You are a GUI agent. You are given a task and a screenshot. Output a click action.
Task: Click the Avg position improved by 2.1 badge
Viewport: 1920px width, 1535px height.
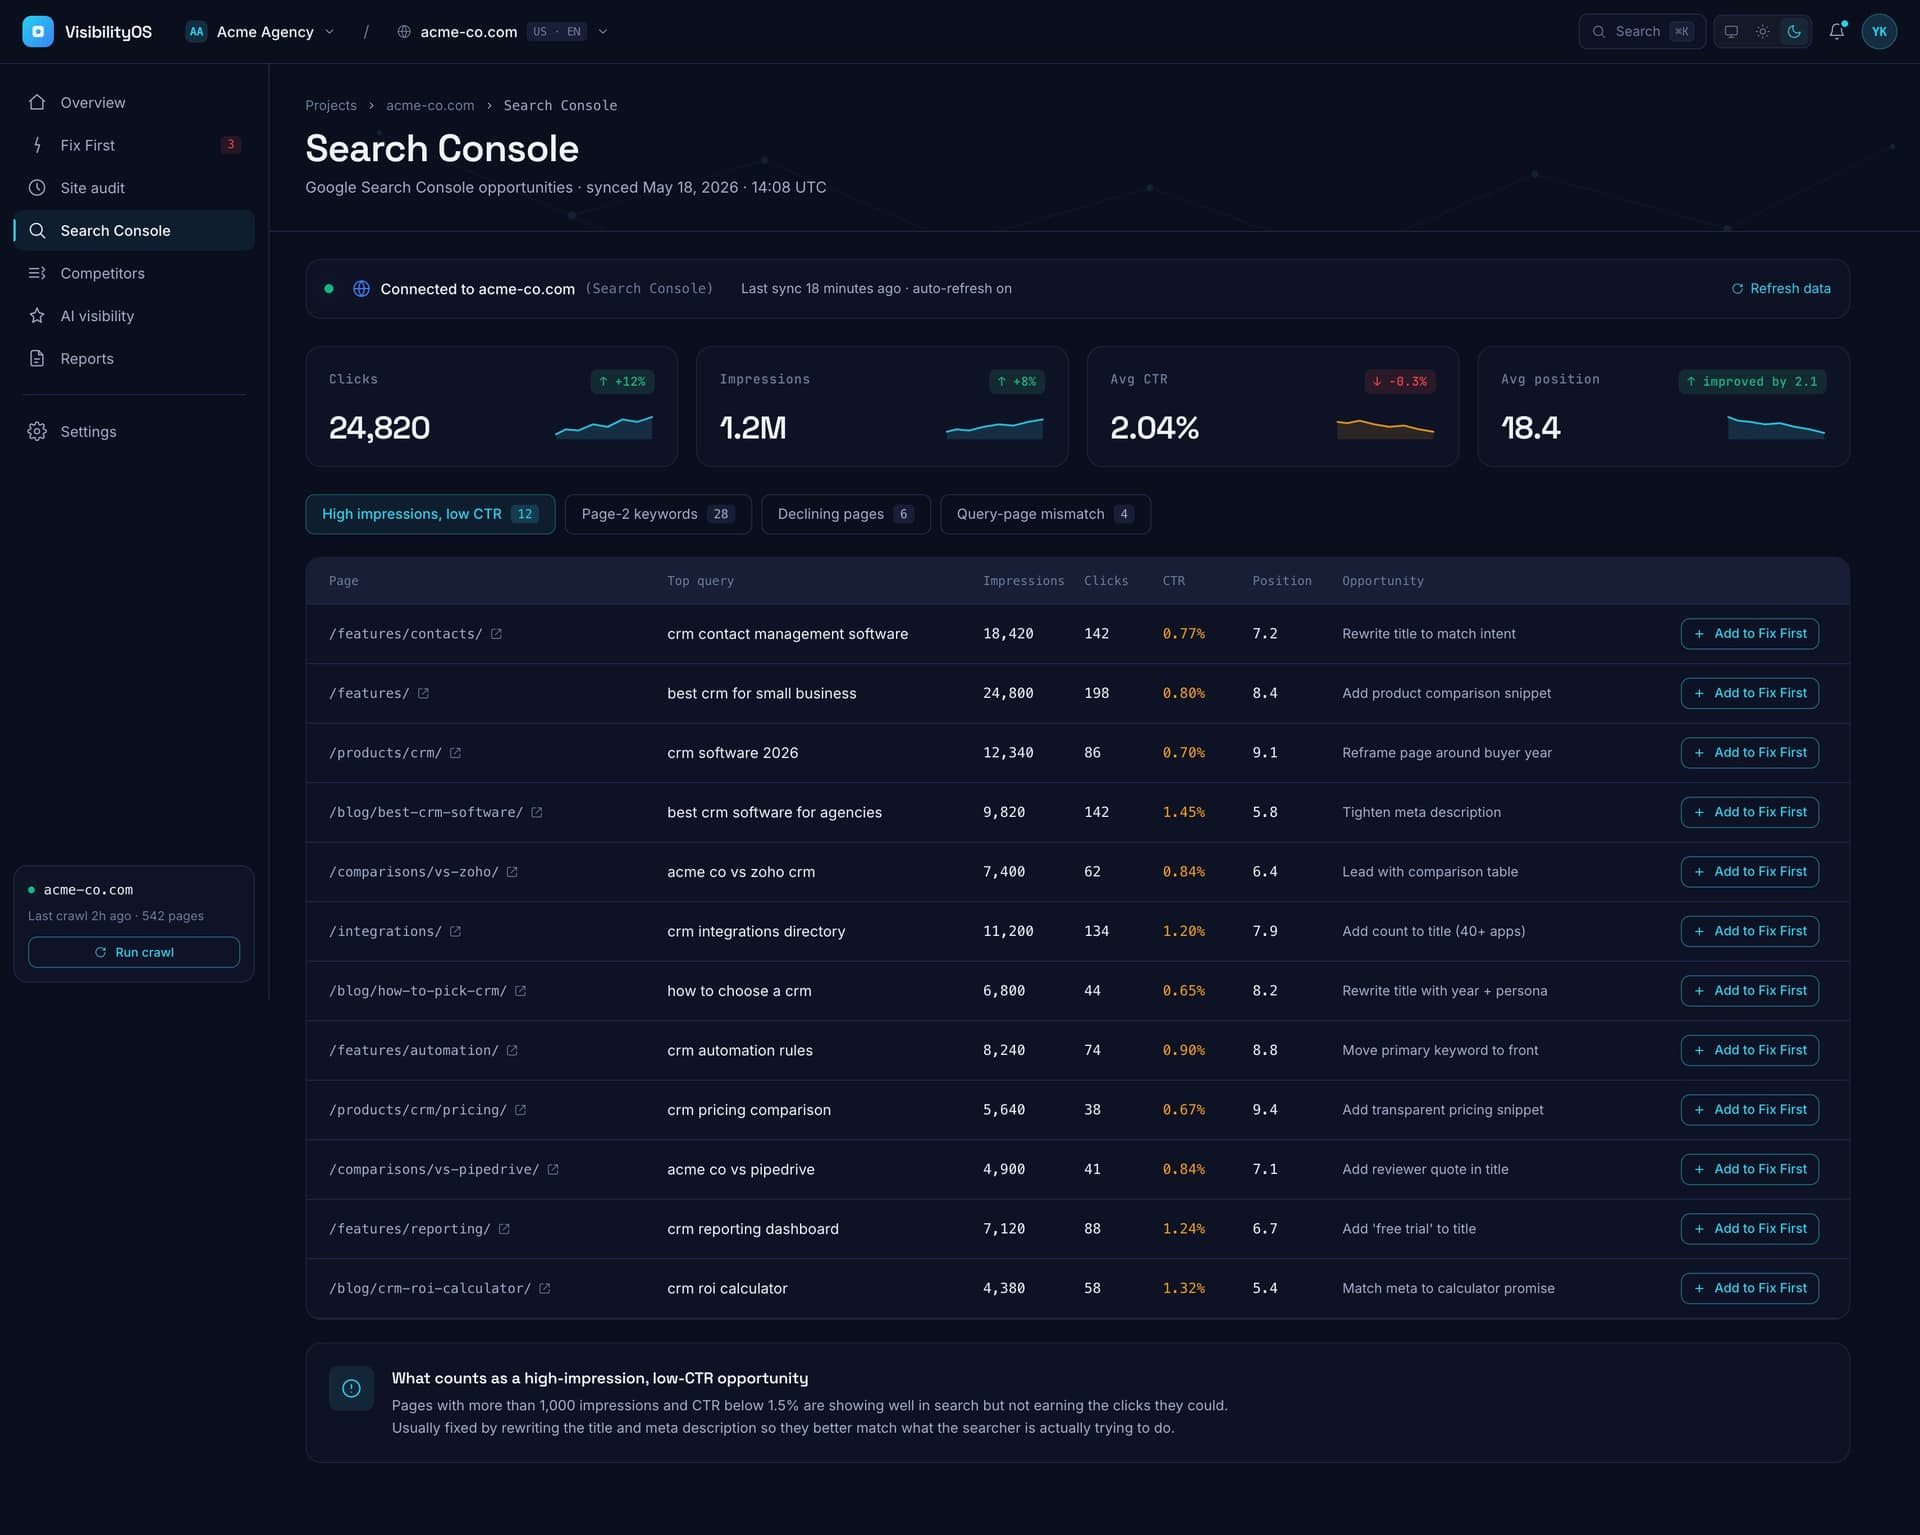tap(1752, 381)
